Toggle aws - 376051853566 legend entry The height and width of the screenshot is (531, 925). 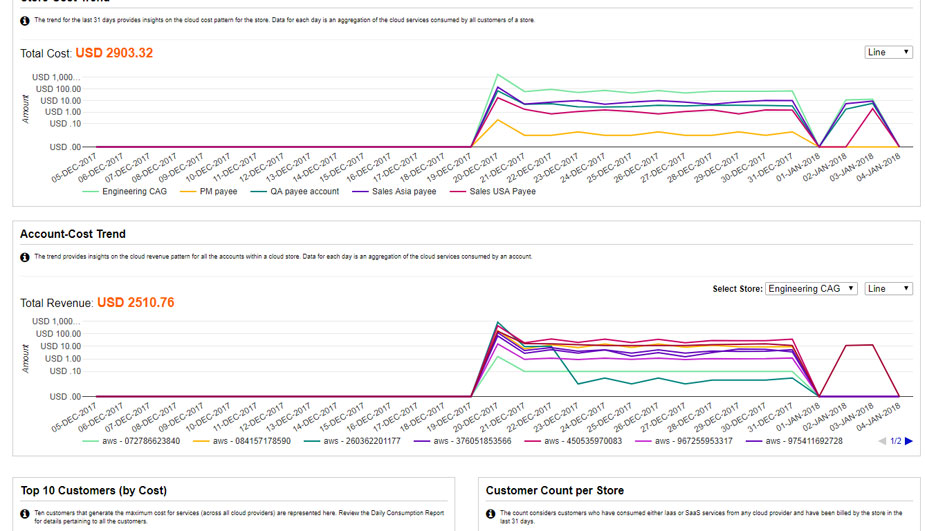(463, 441)
